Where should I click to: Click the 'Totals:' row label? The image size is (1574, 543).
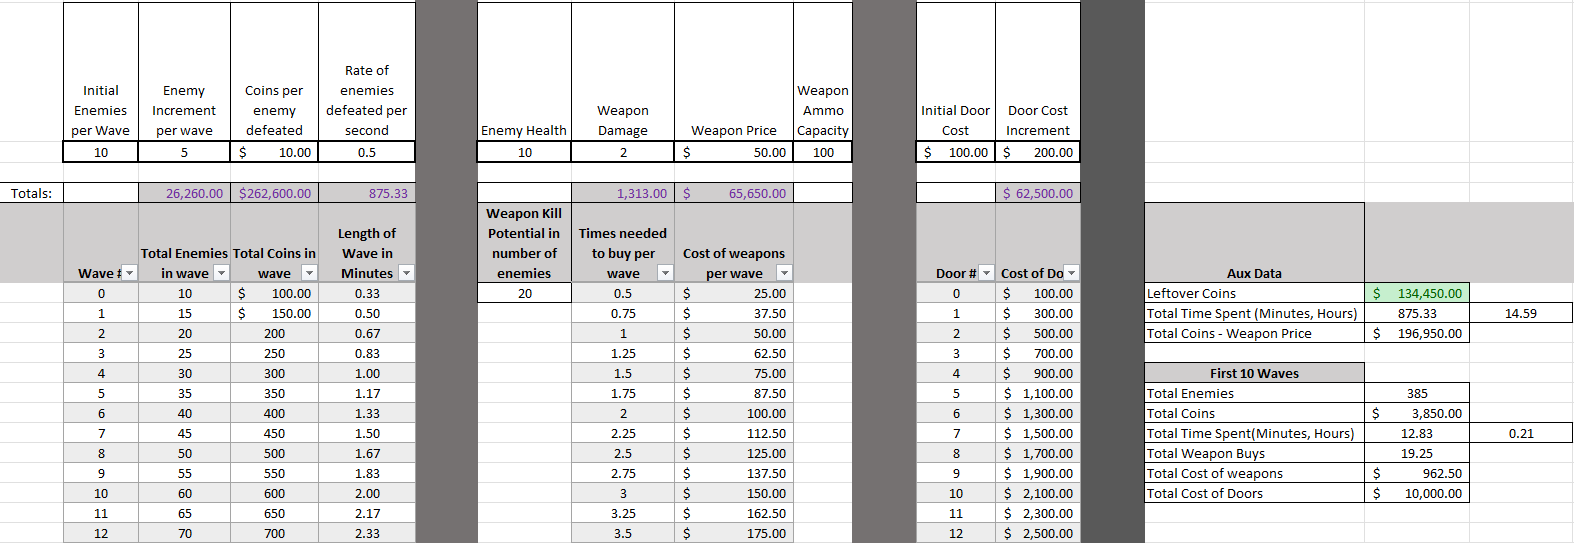pyautogui.click(x=31, y=193)
